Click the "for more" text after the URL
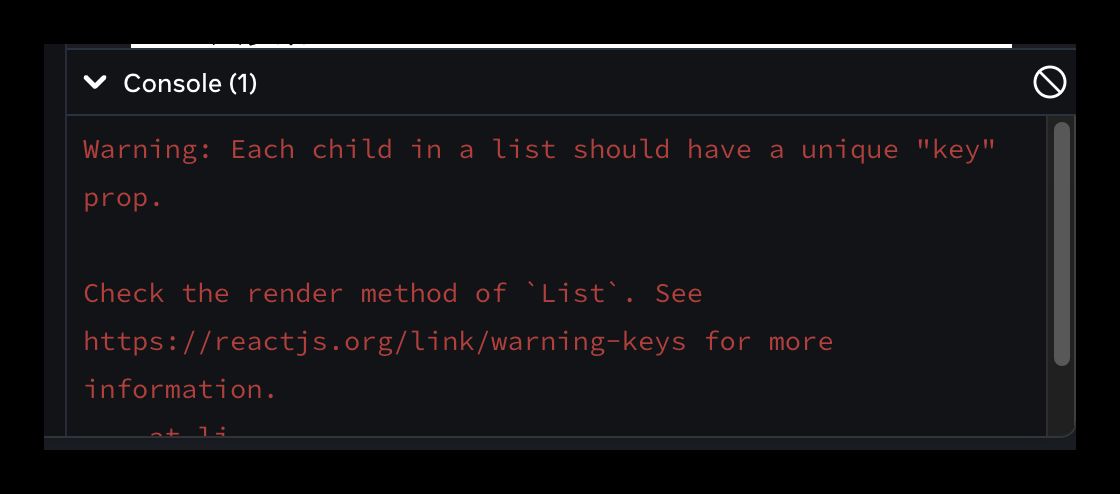Viewport: 1120px width, 494px height. (x=768, y=342)
